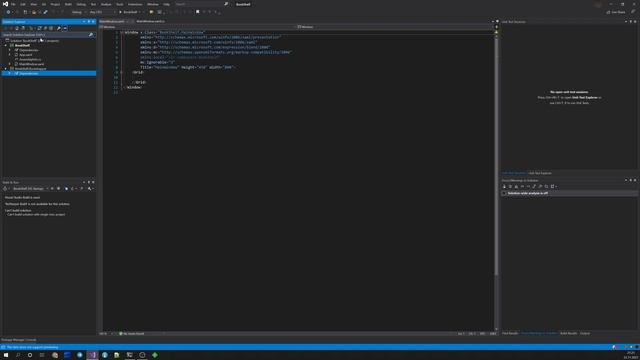
Task: Click the Solution Explorer Properties wrench icon
Action: click(x=59, y=28)
